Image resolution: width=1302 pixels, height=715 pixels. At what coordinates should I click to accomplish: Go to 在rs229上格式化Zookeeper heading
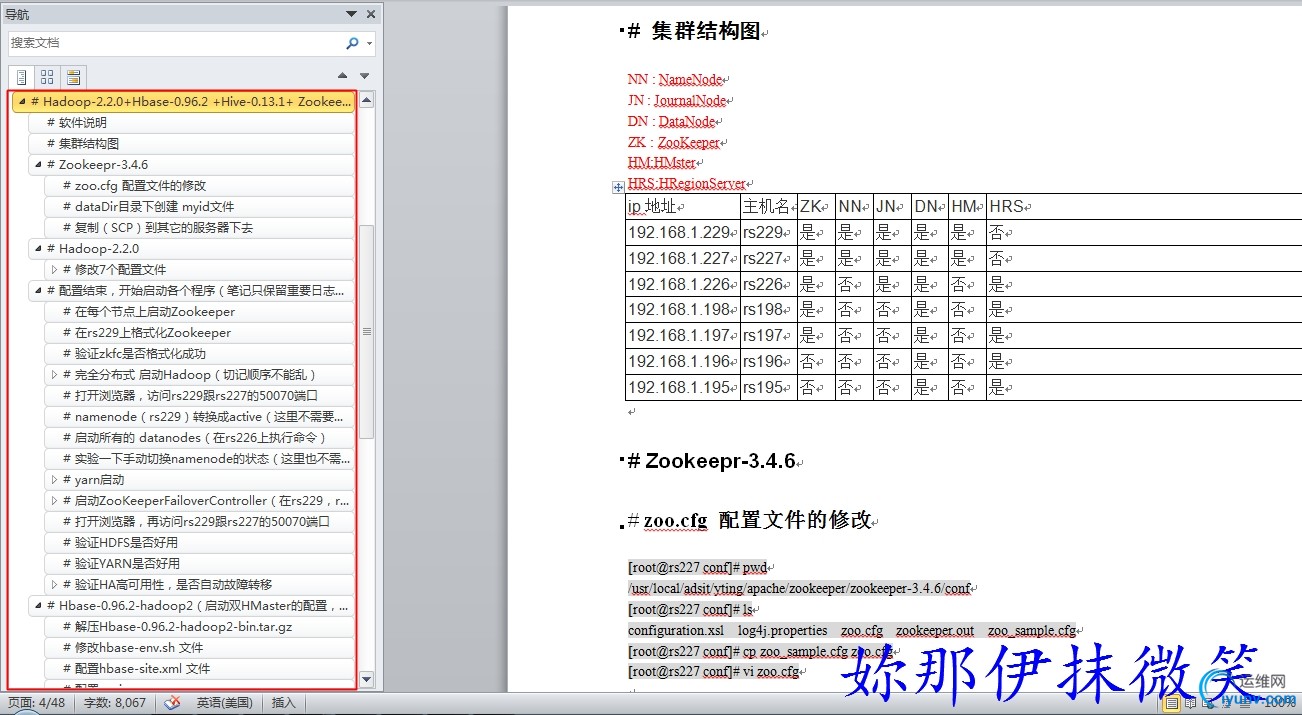click(199, 332)
